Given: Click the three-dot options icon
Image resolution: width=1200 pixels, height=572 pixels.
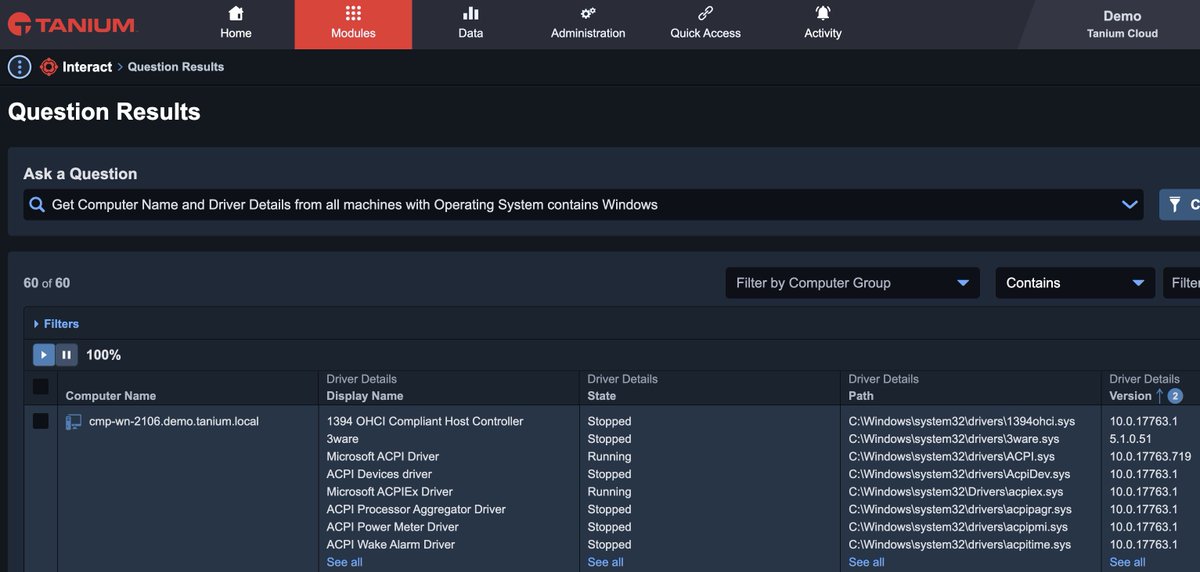Looking at the screenshot, I should click(x=19, y=67).
